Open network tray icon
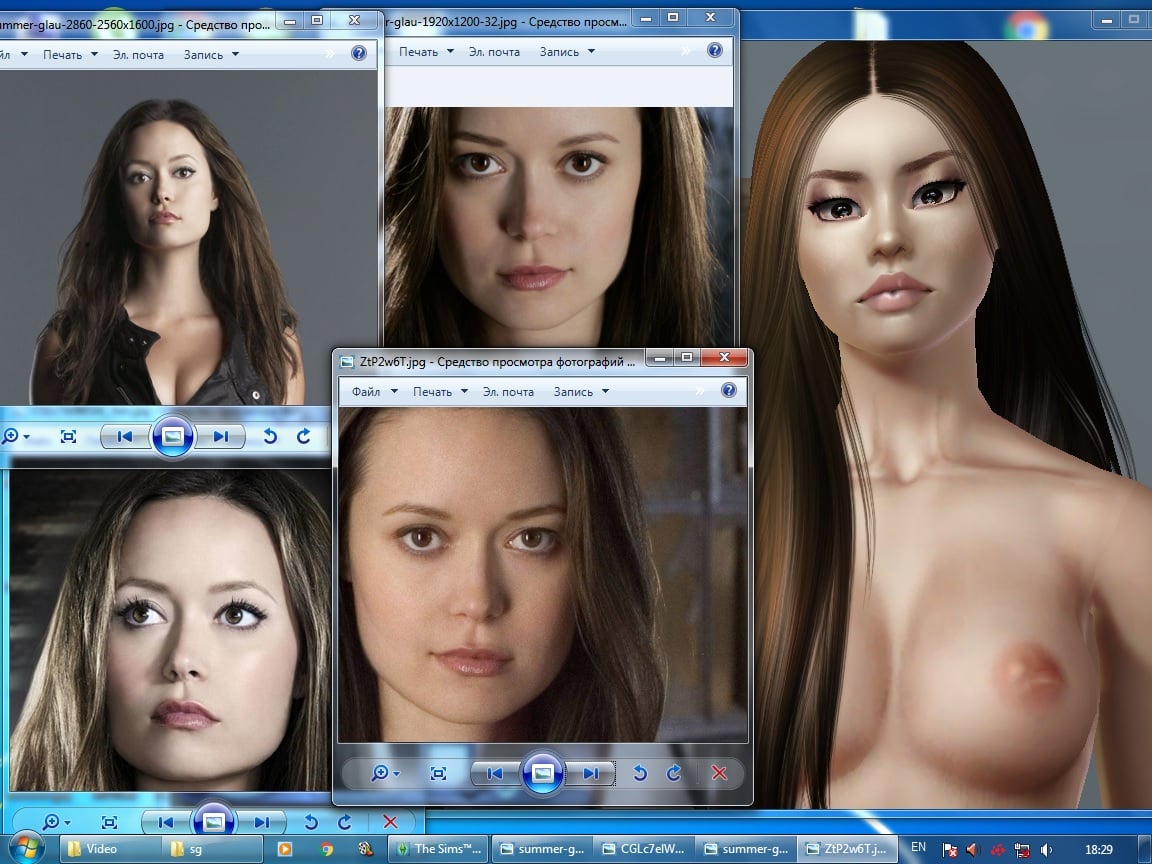The image size is (1152, 864). (x=1021, y=850)
